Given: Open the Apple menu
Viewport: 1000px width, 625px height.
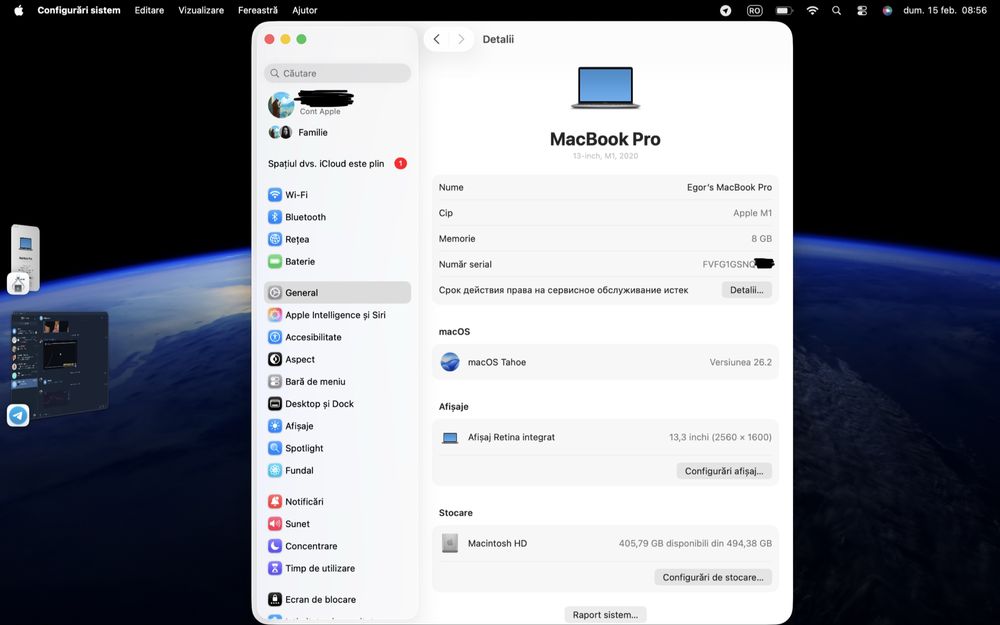Looking at the screenshot, I should pyautogui.click(x=18, y=10).
